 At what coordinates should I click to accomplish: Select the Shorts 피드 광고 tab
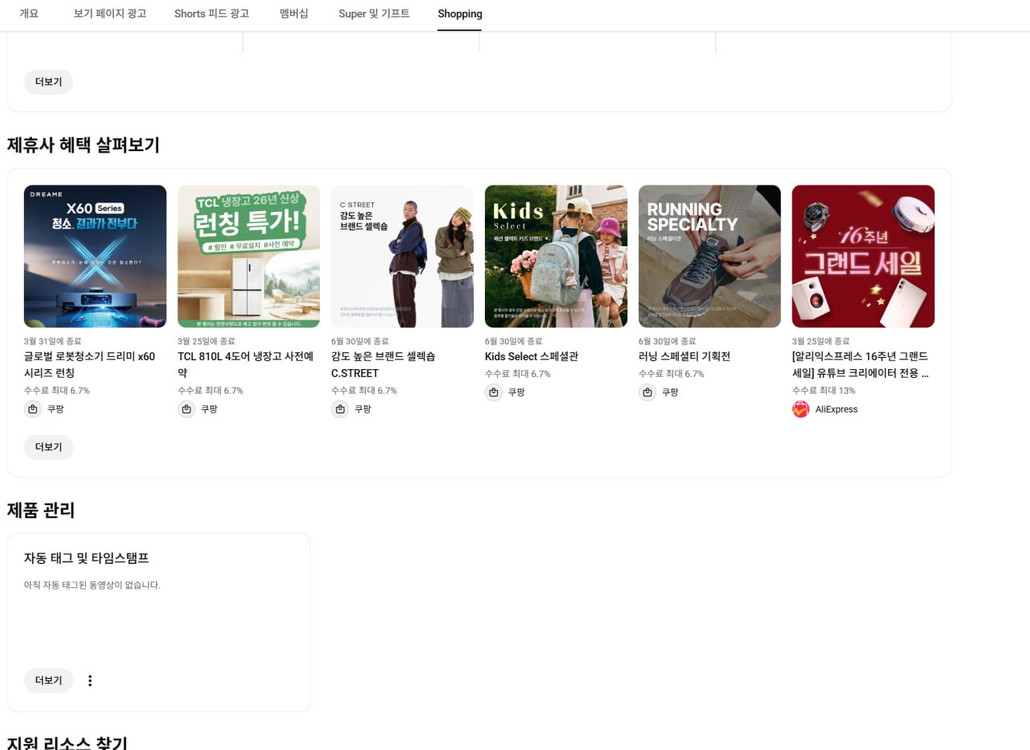[x=212, y=14]
